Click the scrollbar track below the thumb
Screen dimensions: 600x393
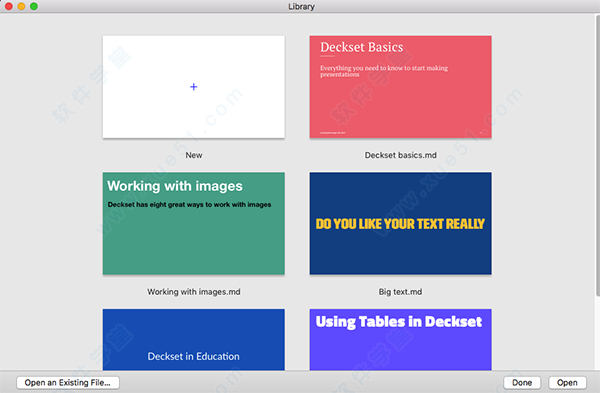[x=597, y=332]
